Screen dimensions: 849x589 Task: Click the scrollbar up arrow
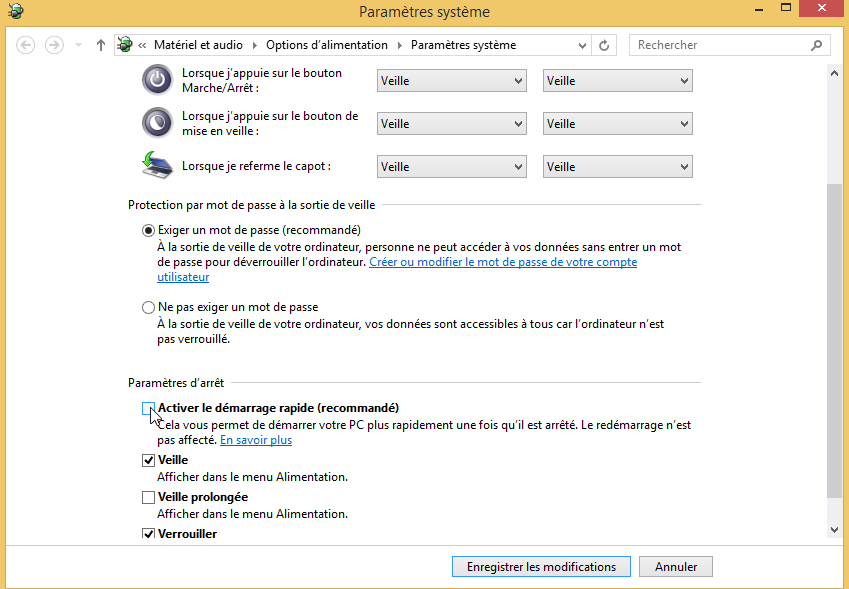(834, 73)
